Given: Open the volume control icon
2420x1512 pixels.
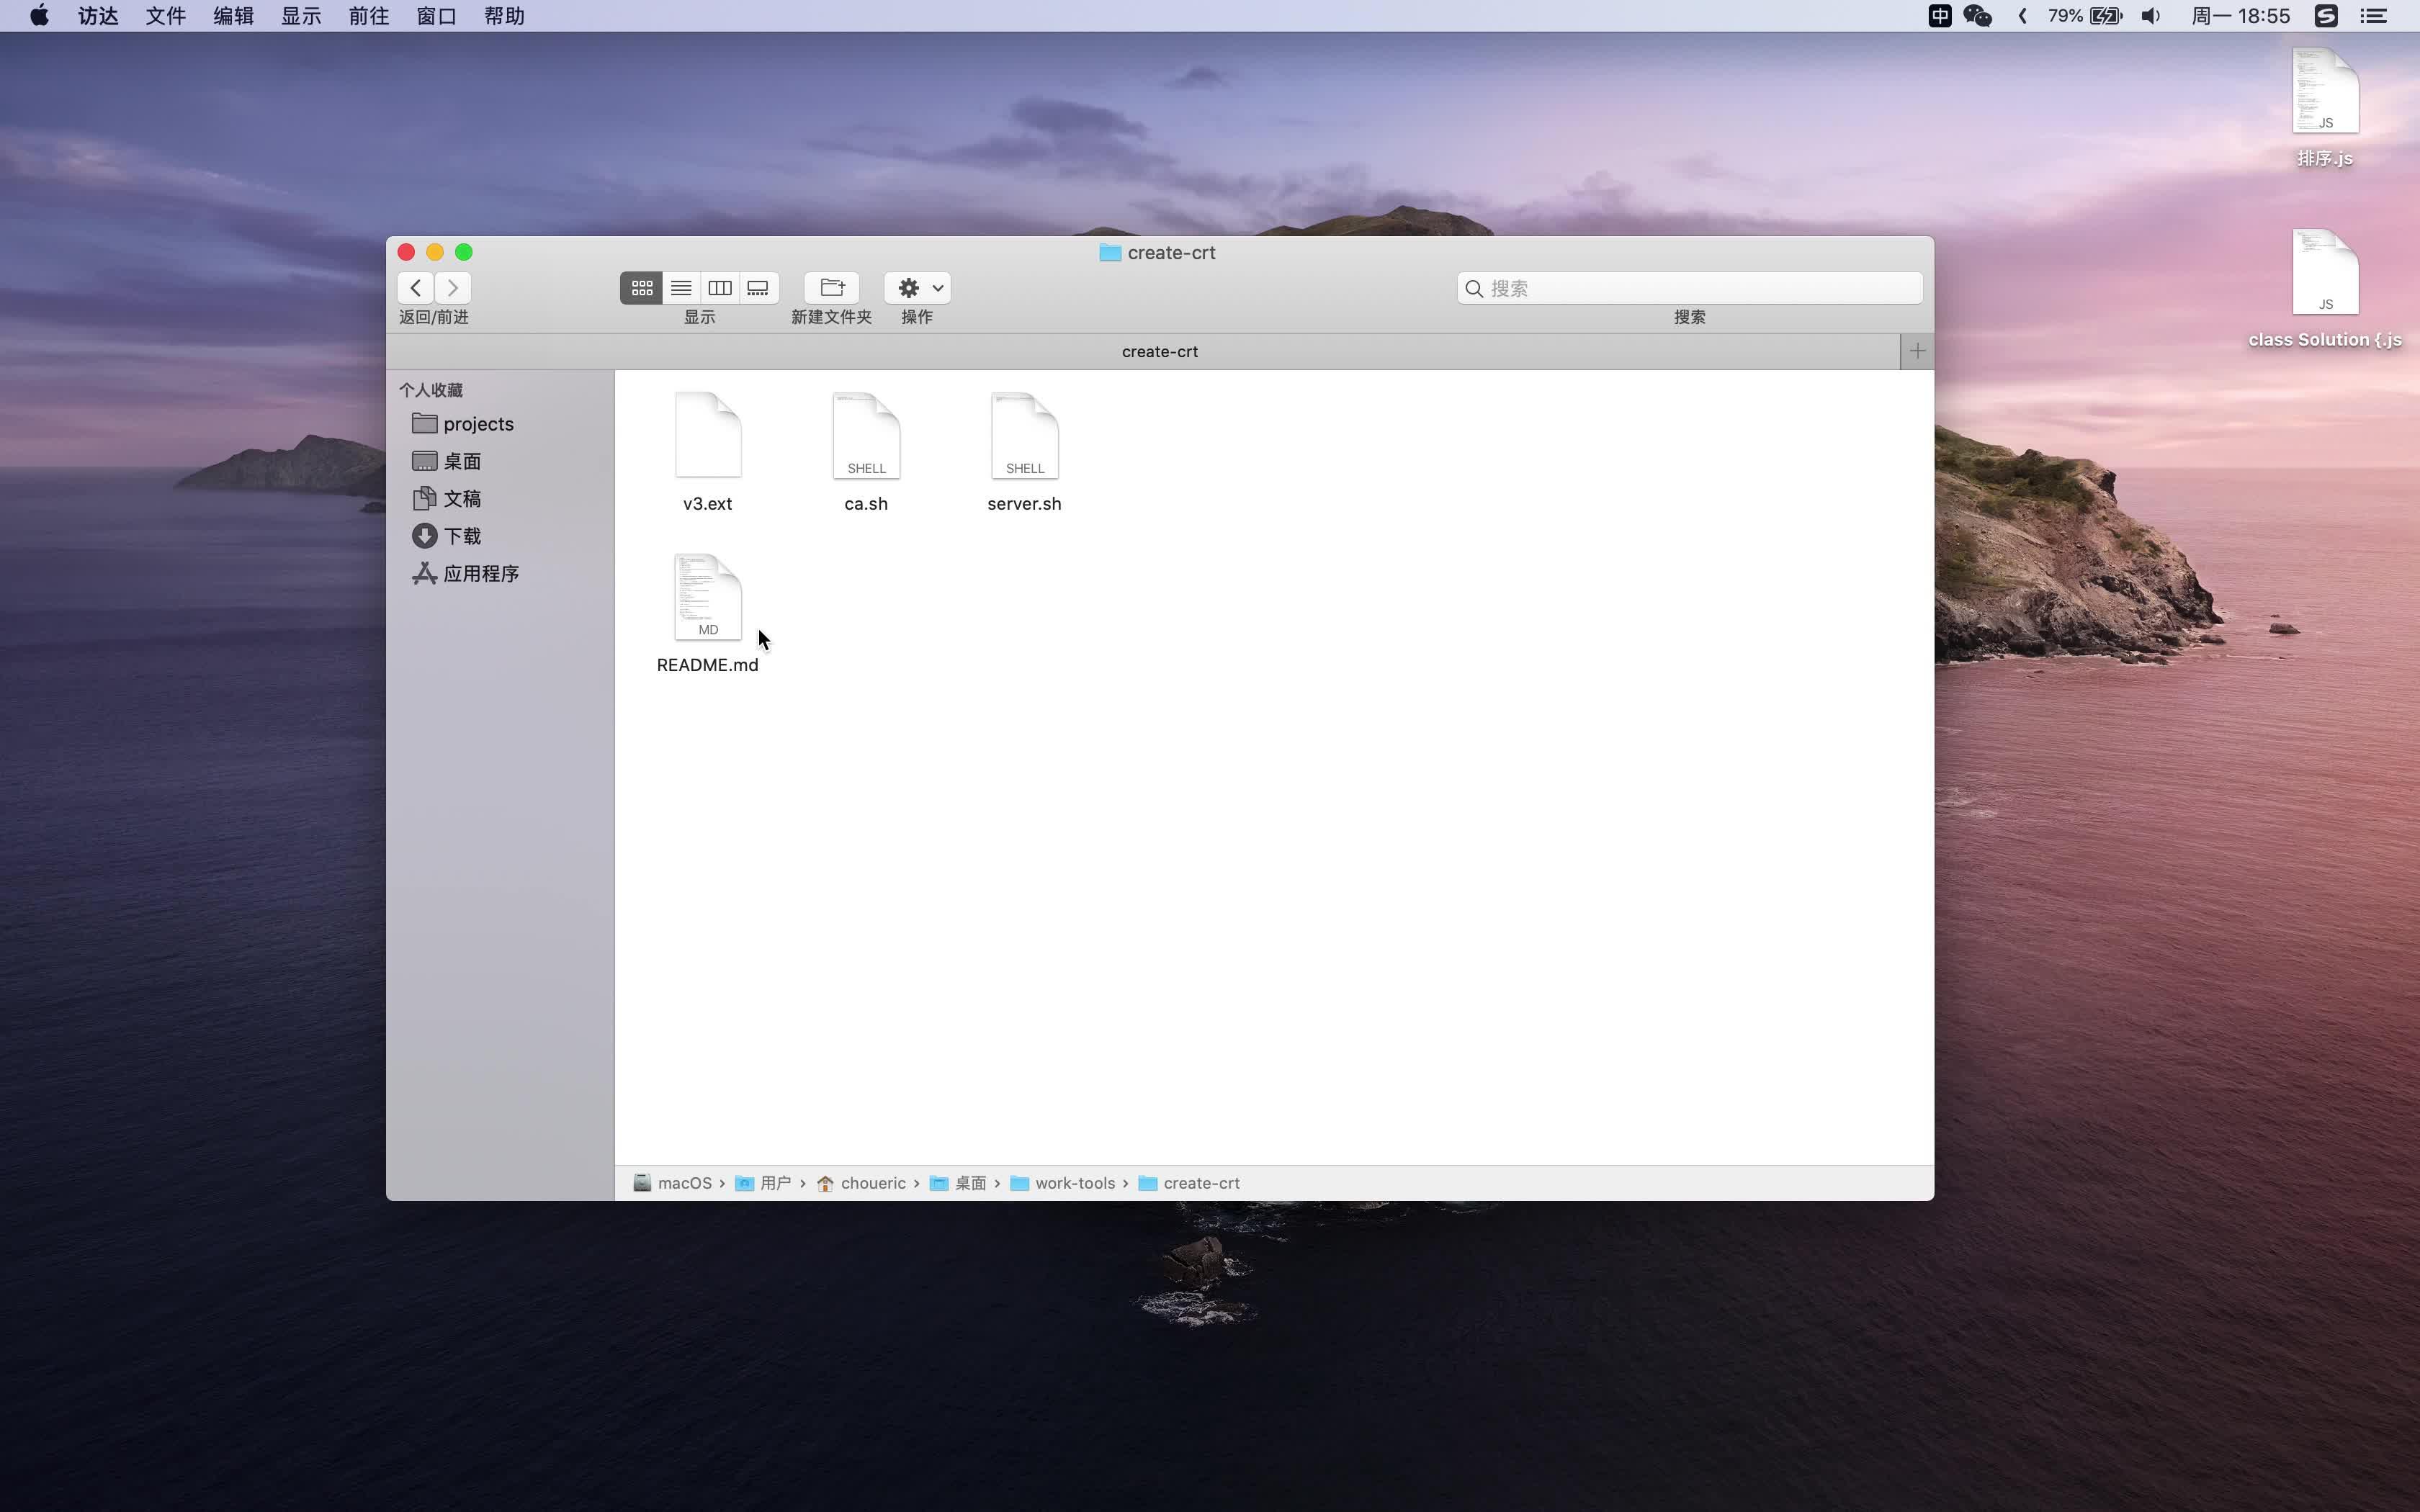Looking at the screenshot, I should point(2151,16).
